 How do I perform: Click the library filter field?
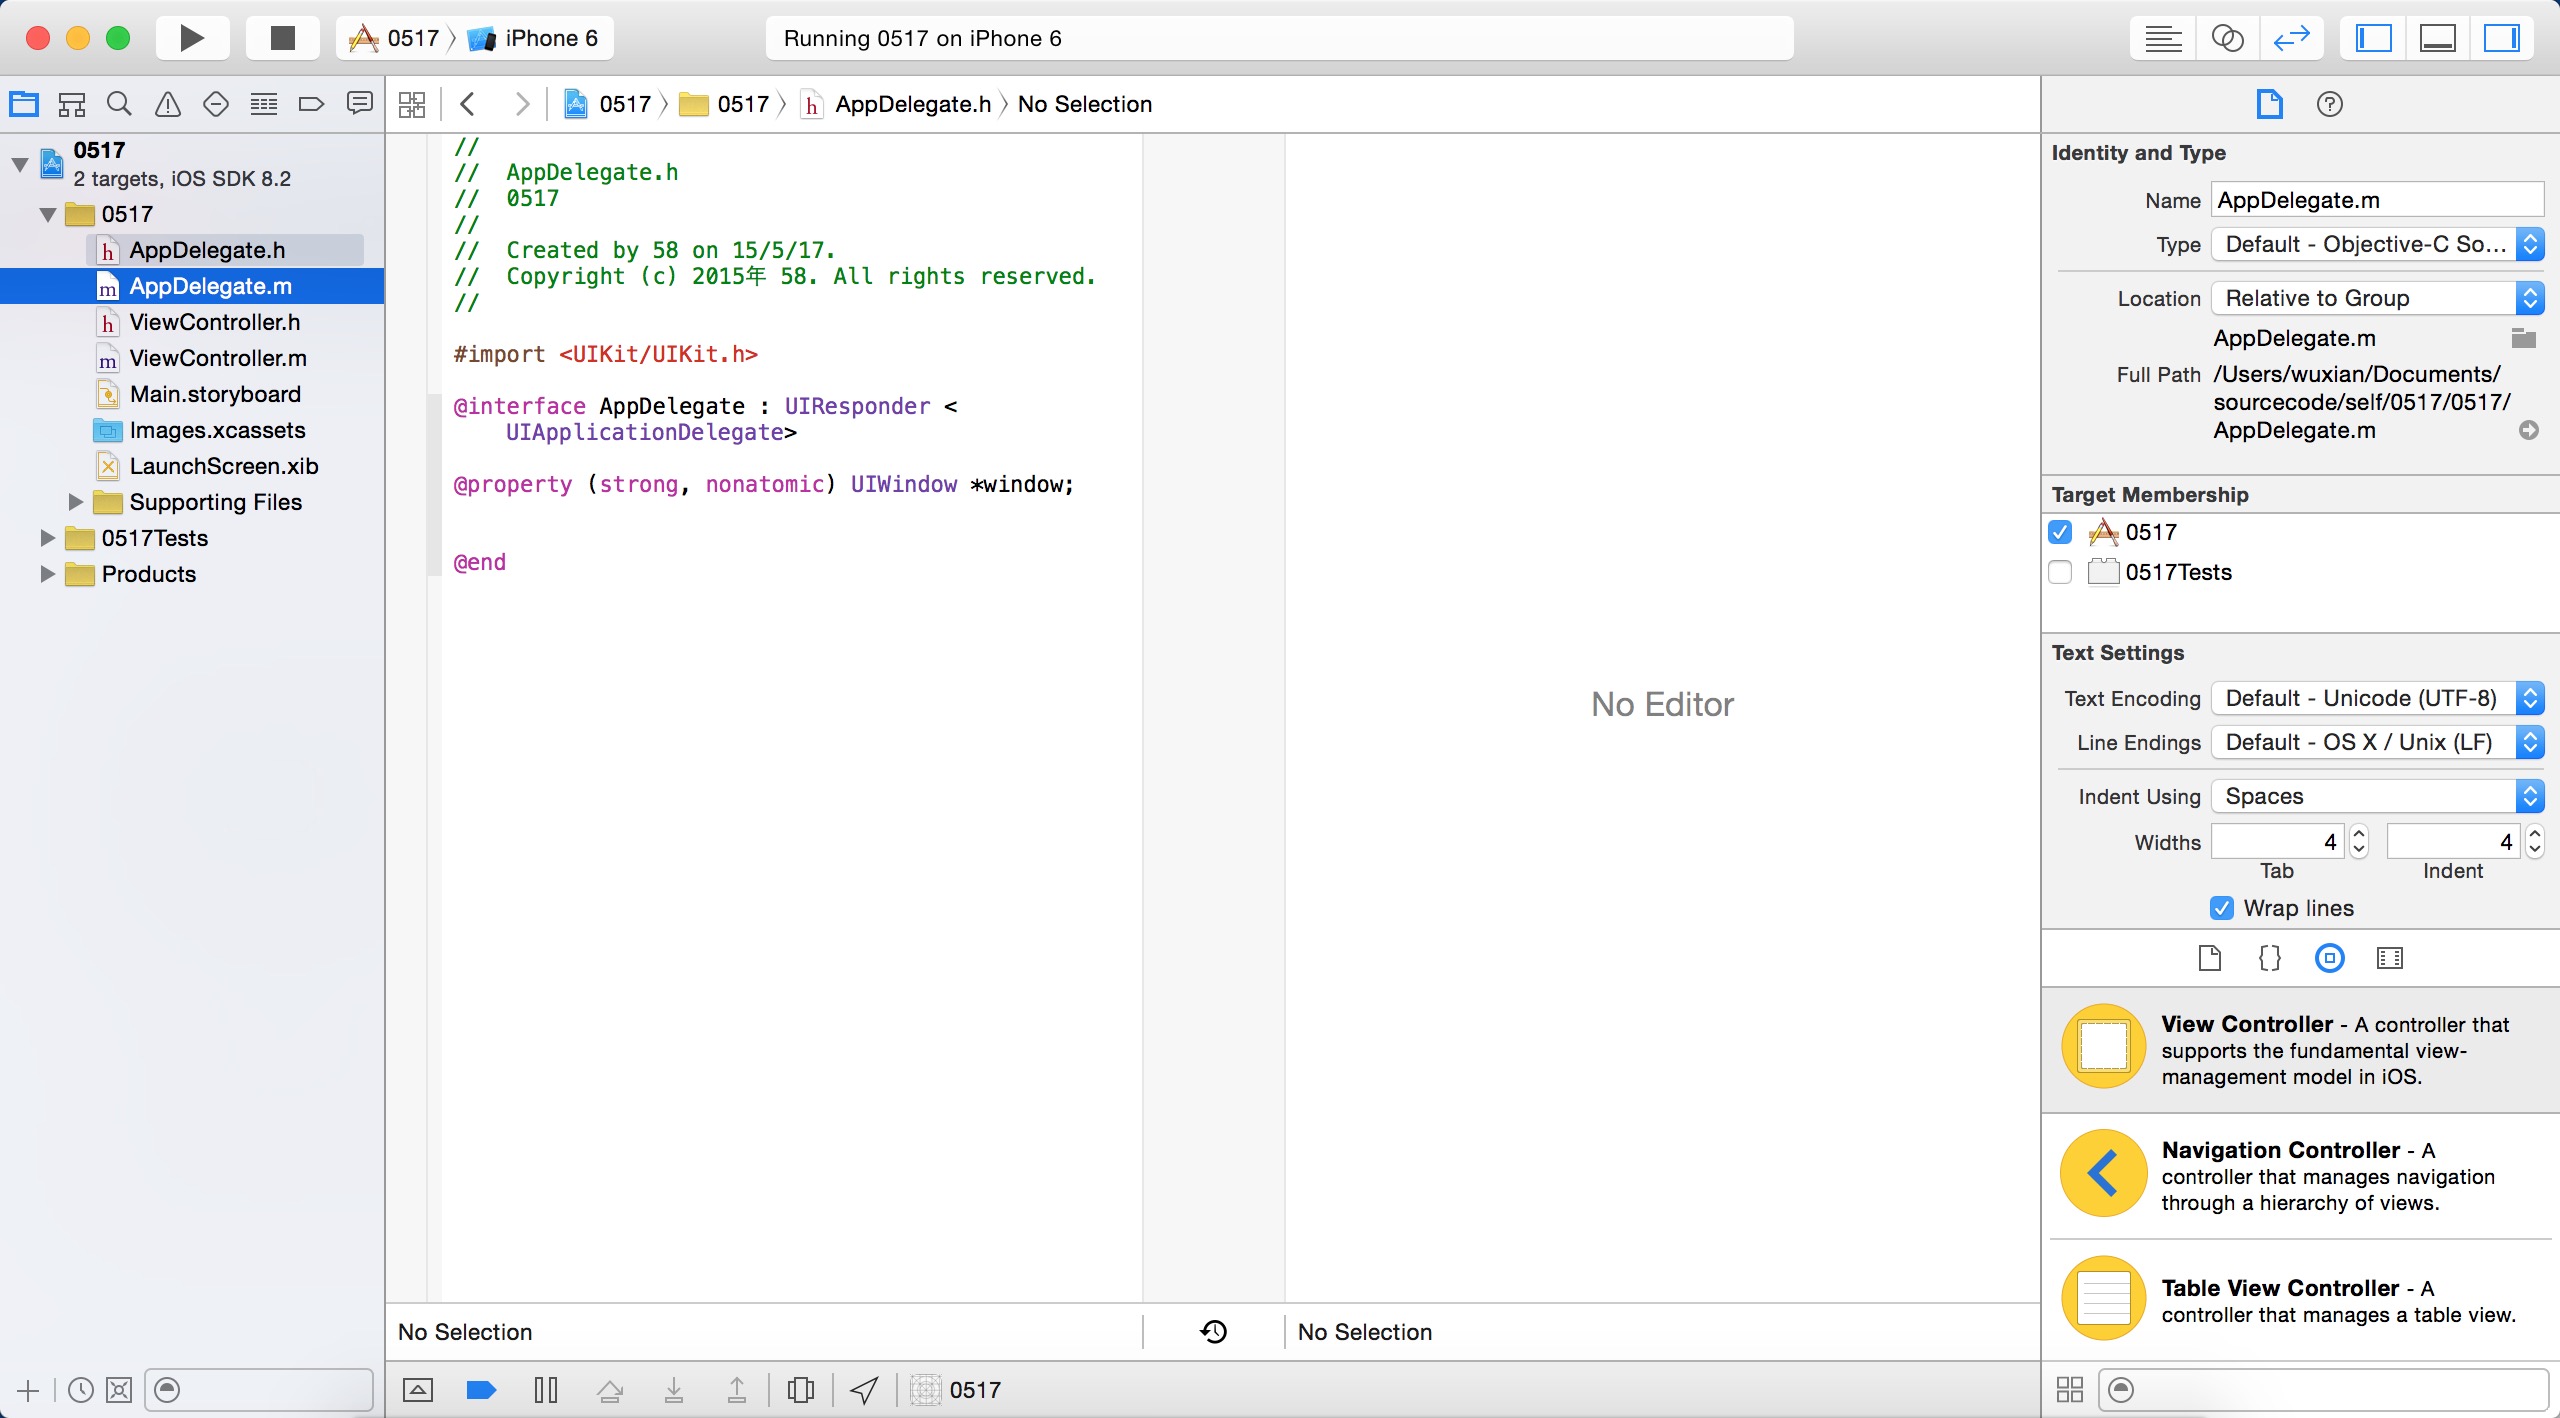click(x=2324, y=1390)
